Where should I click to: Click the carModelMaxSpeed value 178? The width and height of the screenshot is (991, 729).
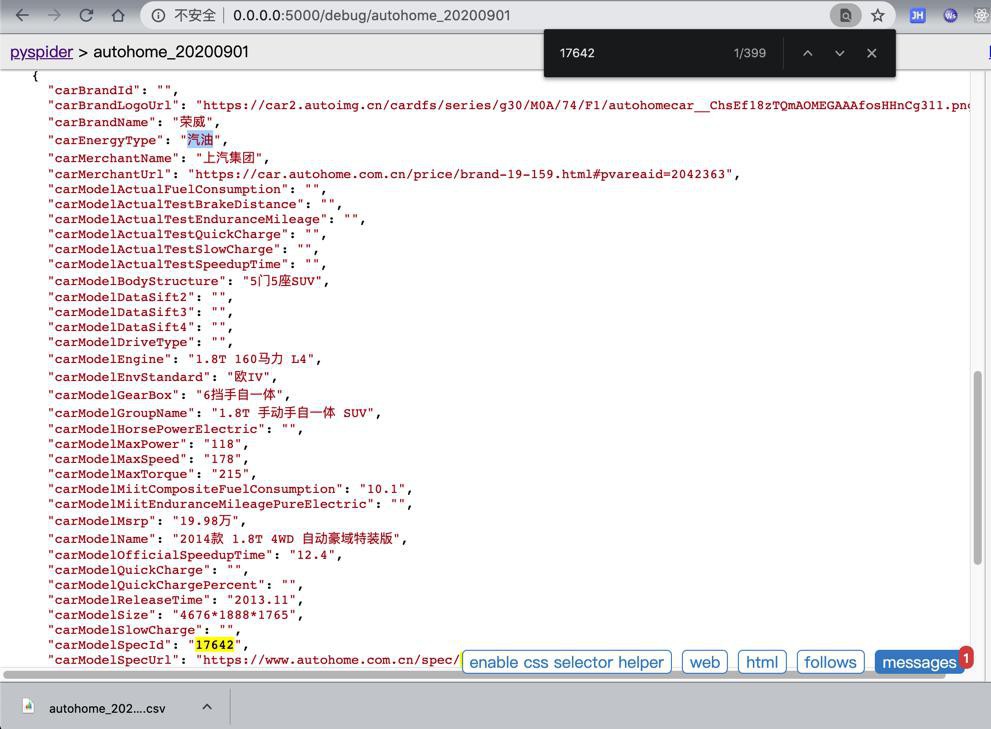(x=222, y=459)
